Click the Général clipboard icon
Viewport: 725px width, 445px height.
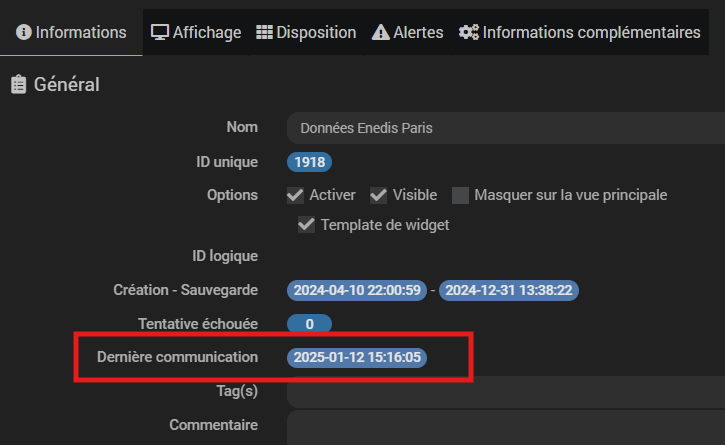coord(18,86)
